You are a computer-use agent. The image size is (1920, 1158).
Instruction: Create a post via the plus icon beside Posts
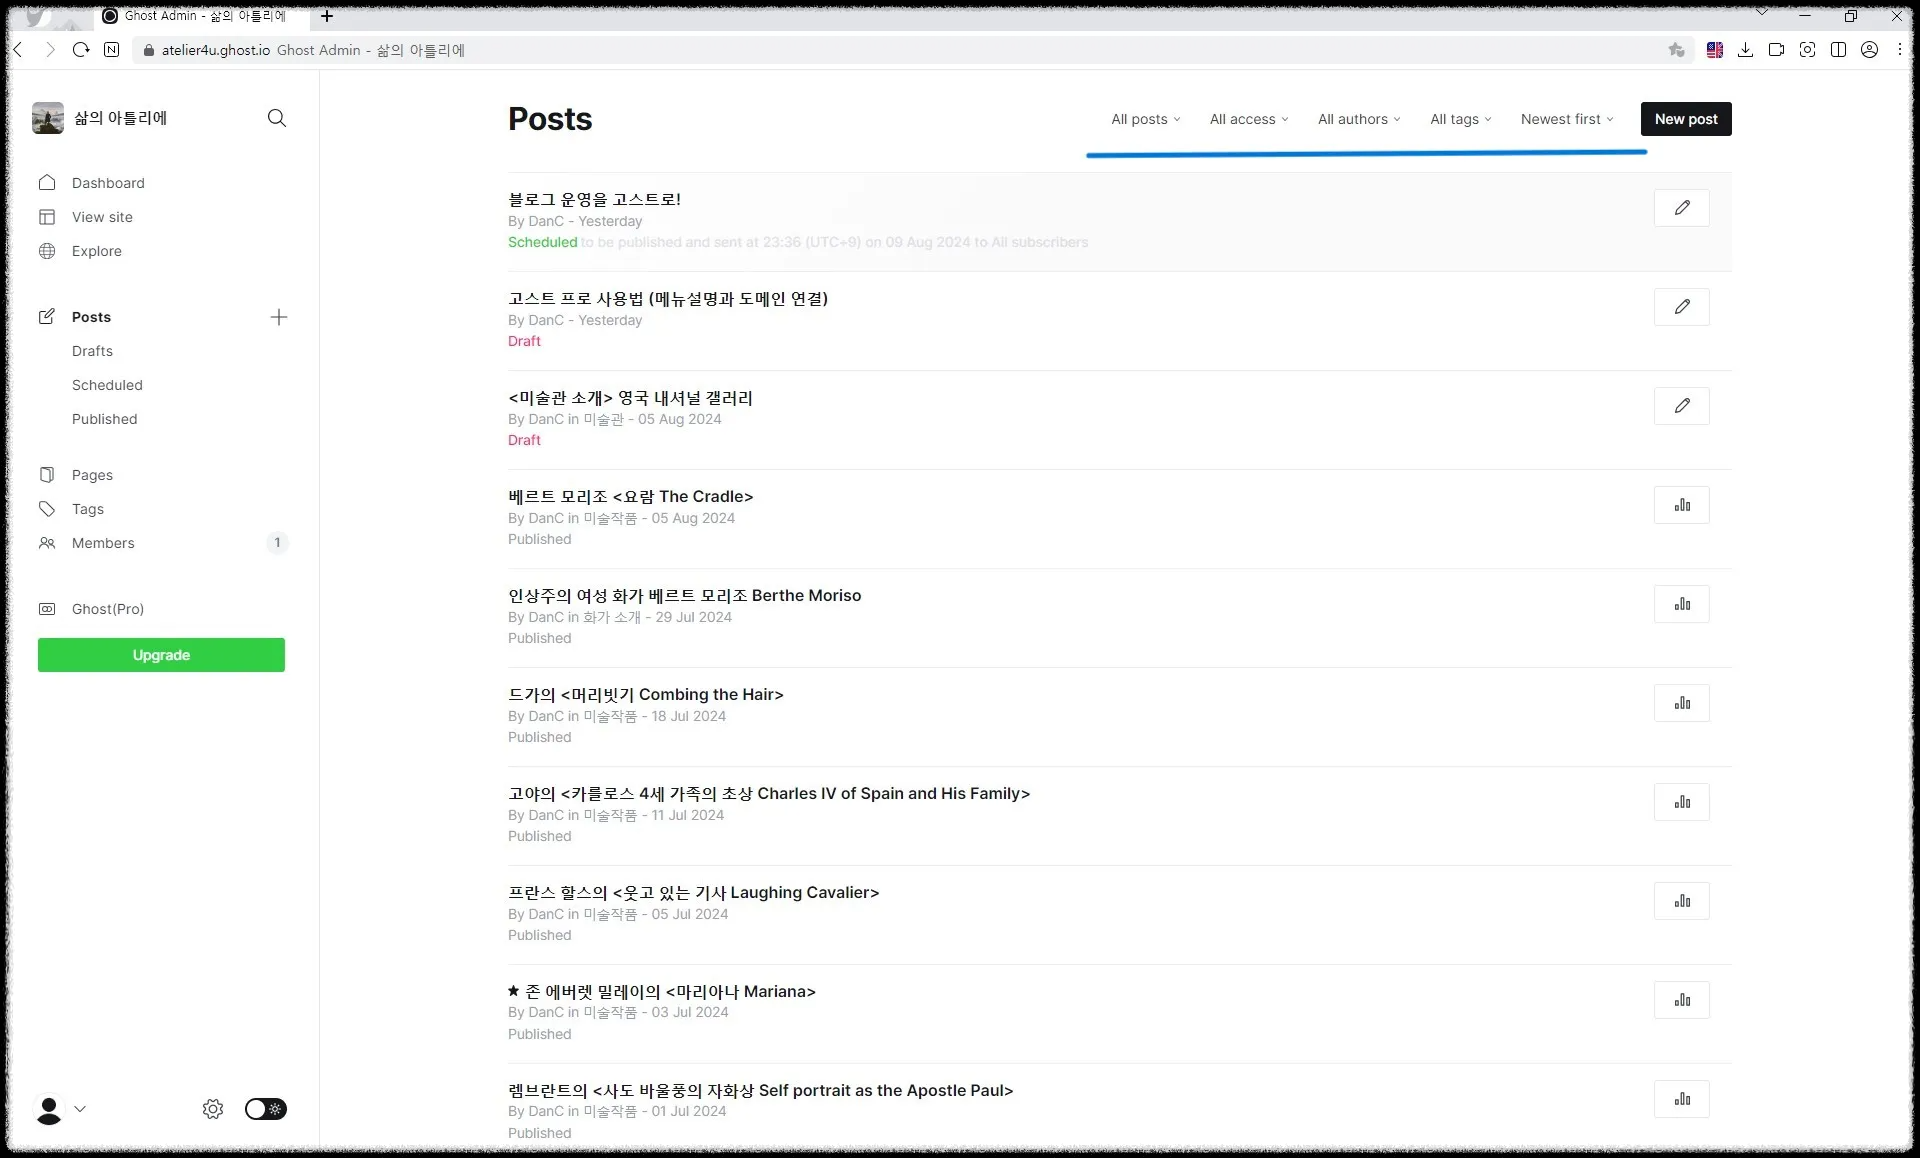pyautogui.click(x=279, y=317)
